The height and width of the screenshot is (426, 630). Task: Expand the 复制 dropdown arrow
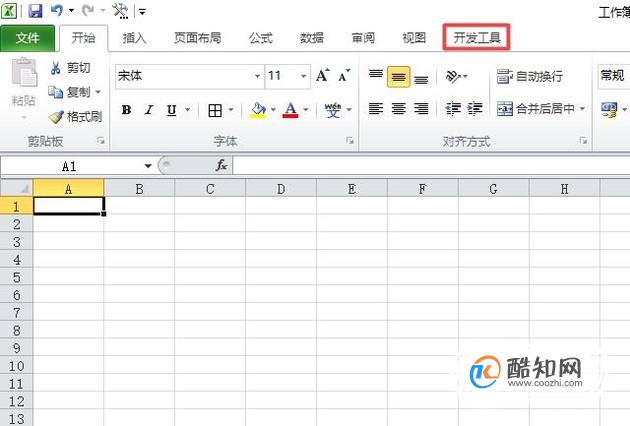pyautogui.click(x=98, y=92)
